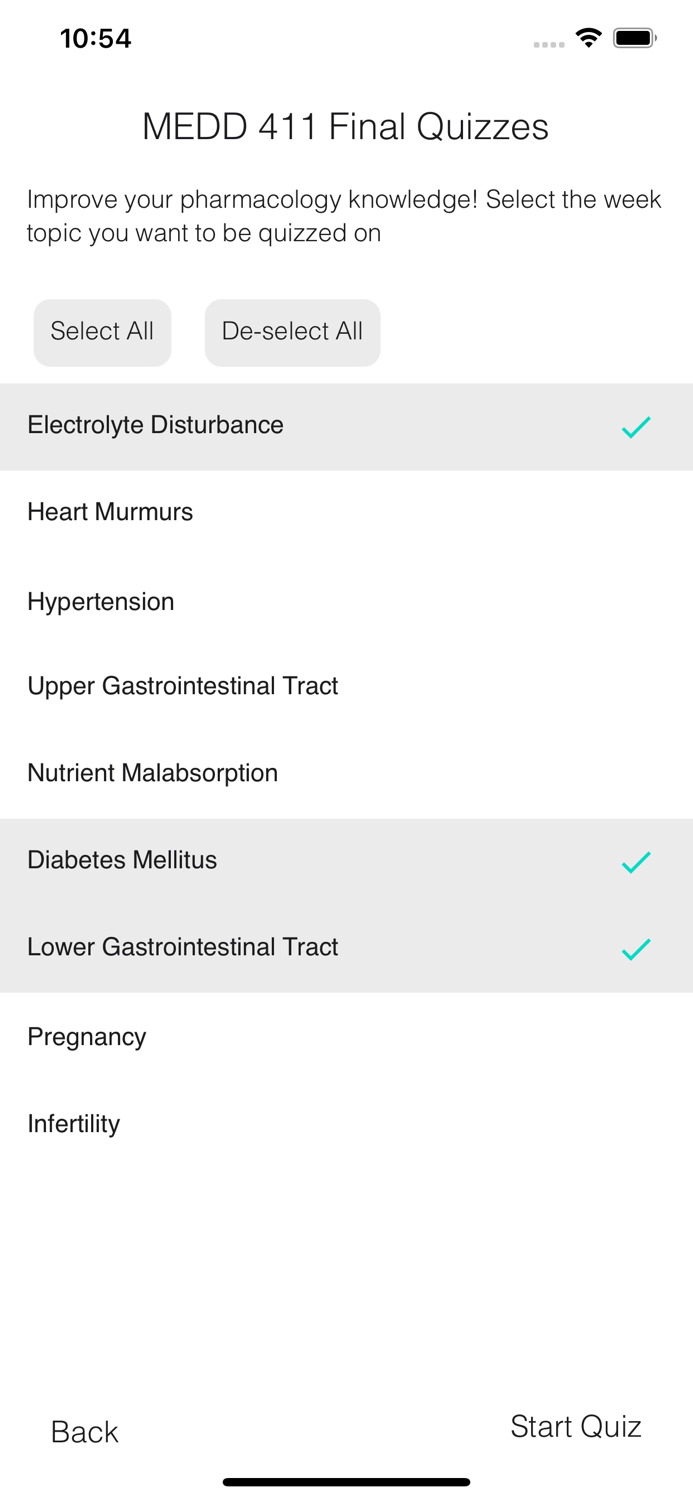Tap the Select All button
Screen dimensions: 693x1500
[102, 332]
